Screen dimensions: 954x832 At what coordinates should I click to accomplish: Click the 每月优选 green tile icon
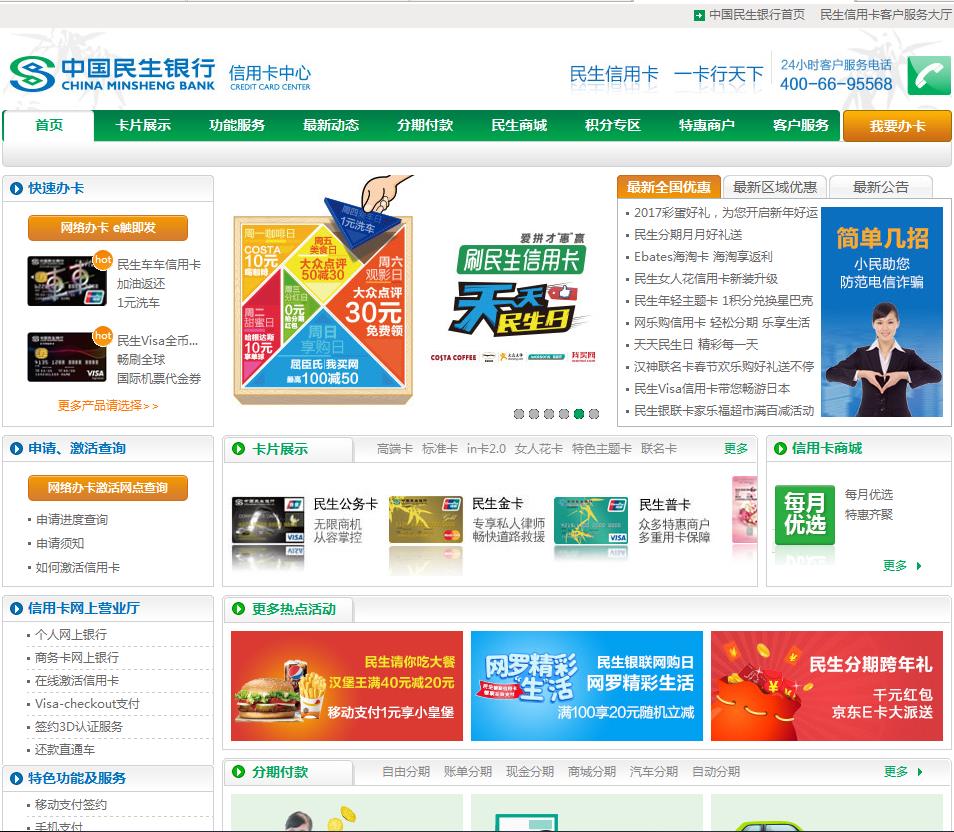click(804, 515)
